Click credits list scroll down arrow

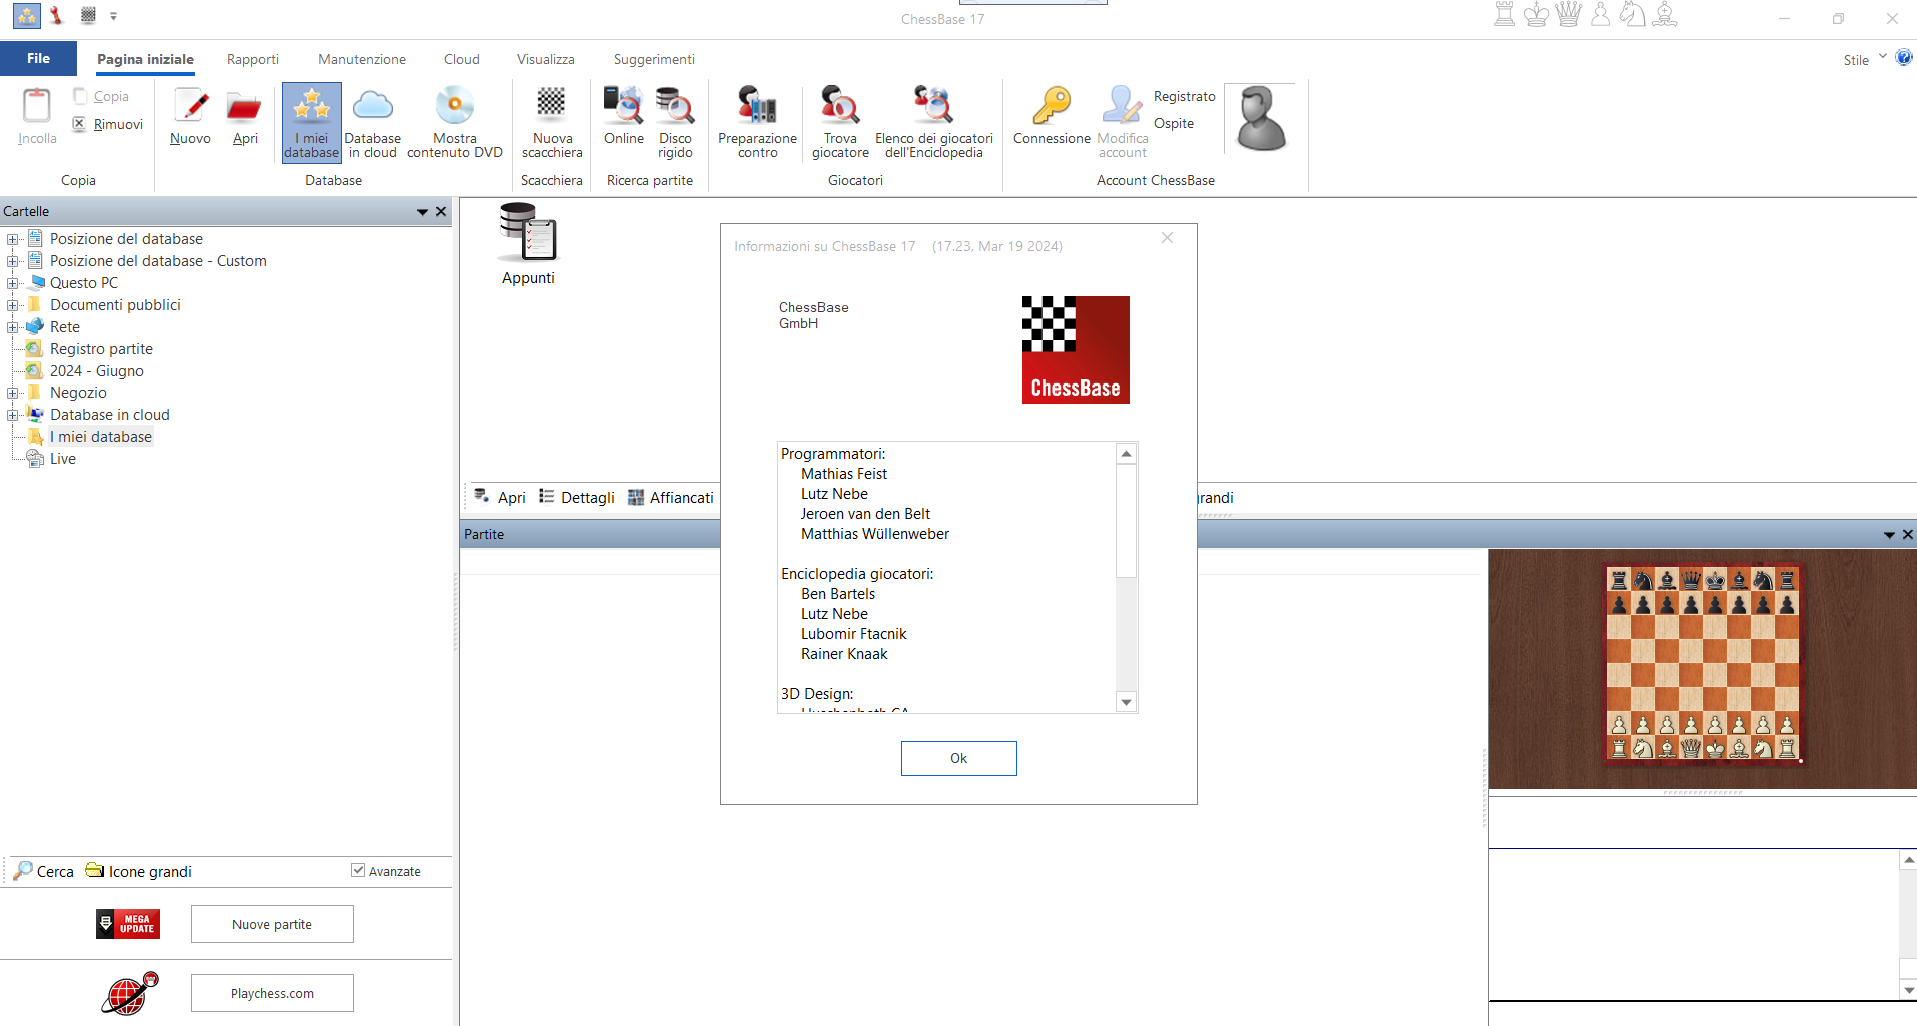pos(1127,702)
